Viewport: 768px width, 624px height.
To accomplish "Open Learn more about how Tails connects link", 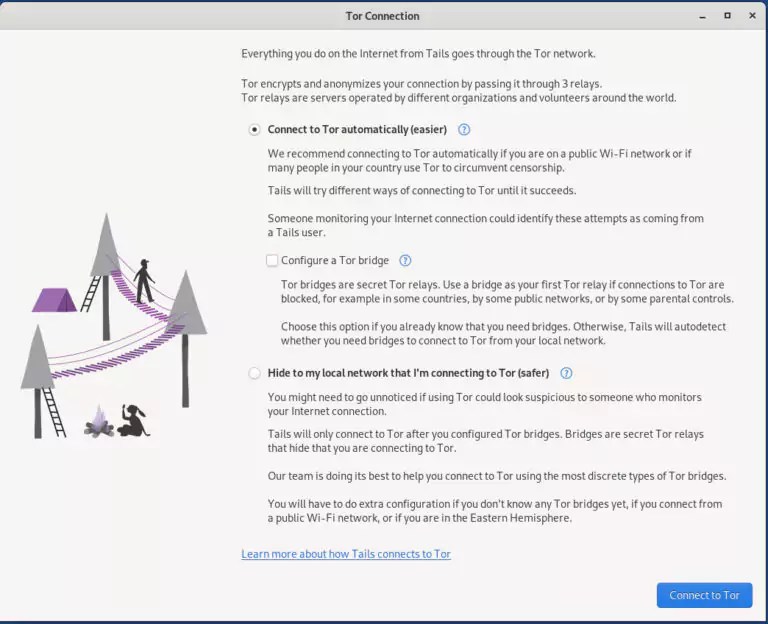I will click(346, 554).
